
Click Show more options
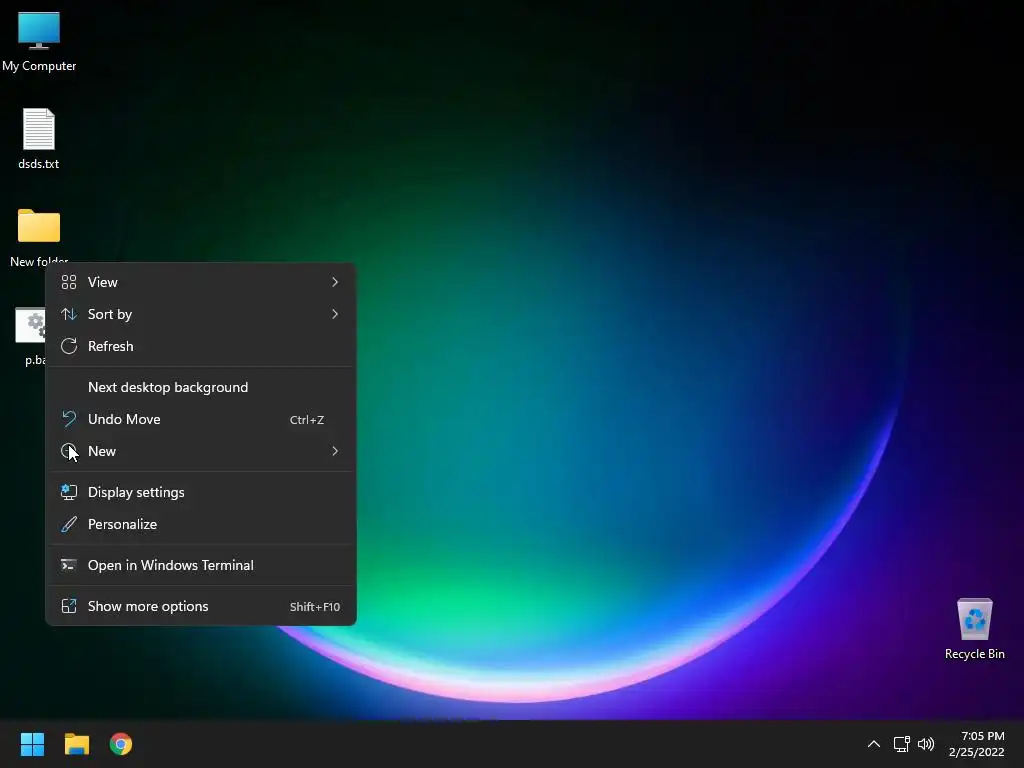(200, 607)
